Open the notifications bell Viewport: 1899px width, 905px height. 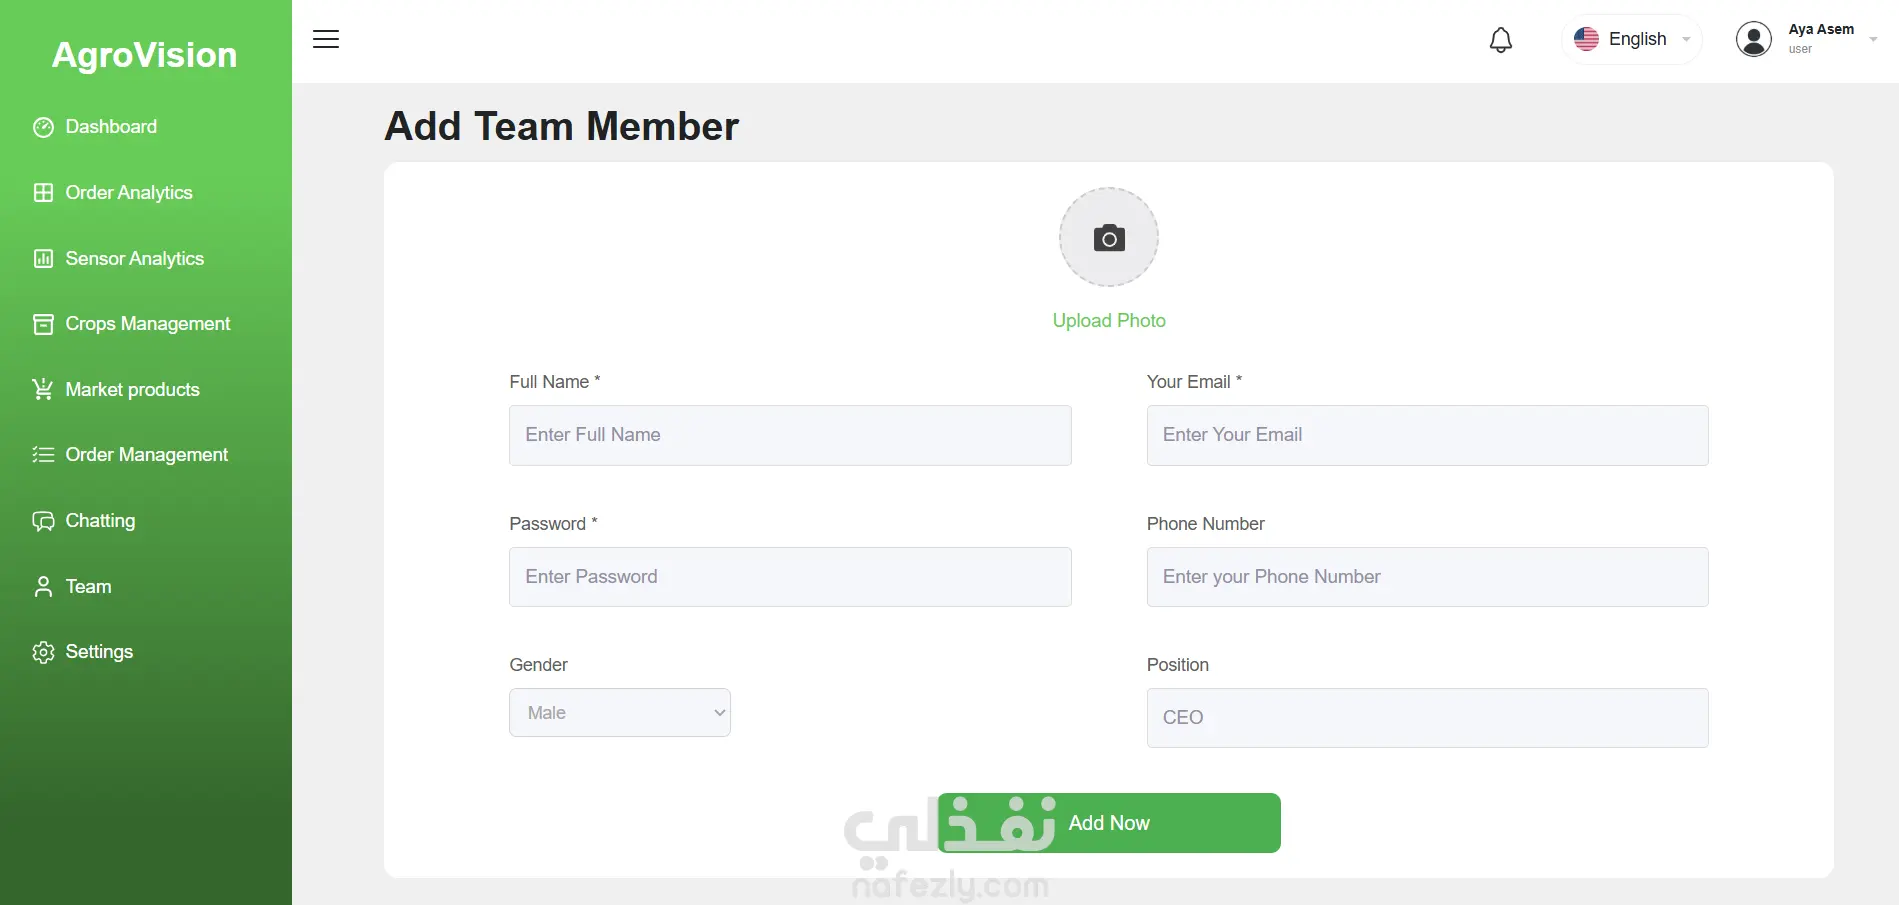[x=1500, y=40]
